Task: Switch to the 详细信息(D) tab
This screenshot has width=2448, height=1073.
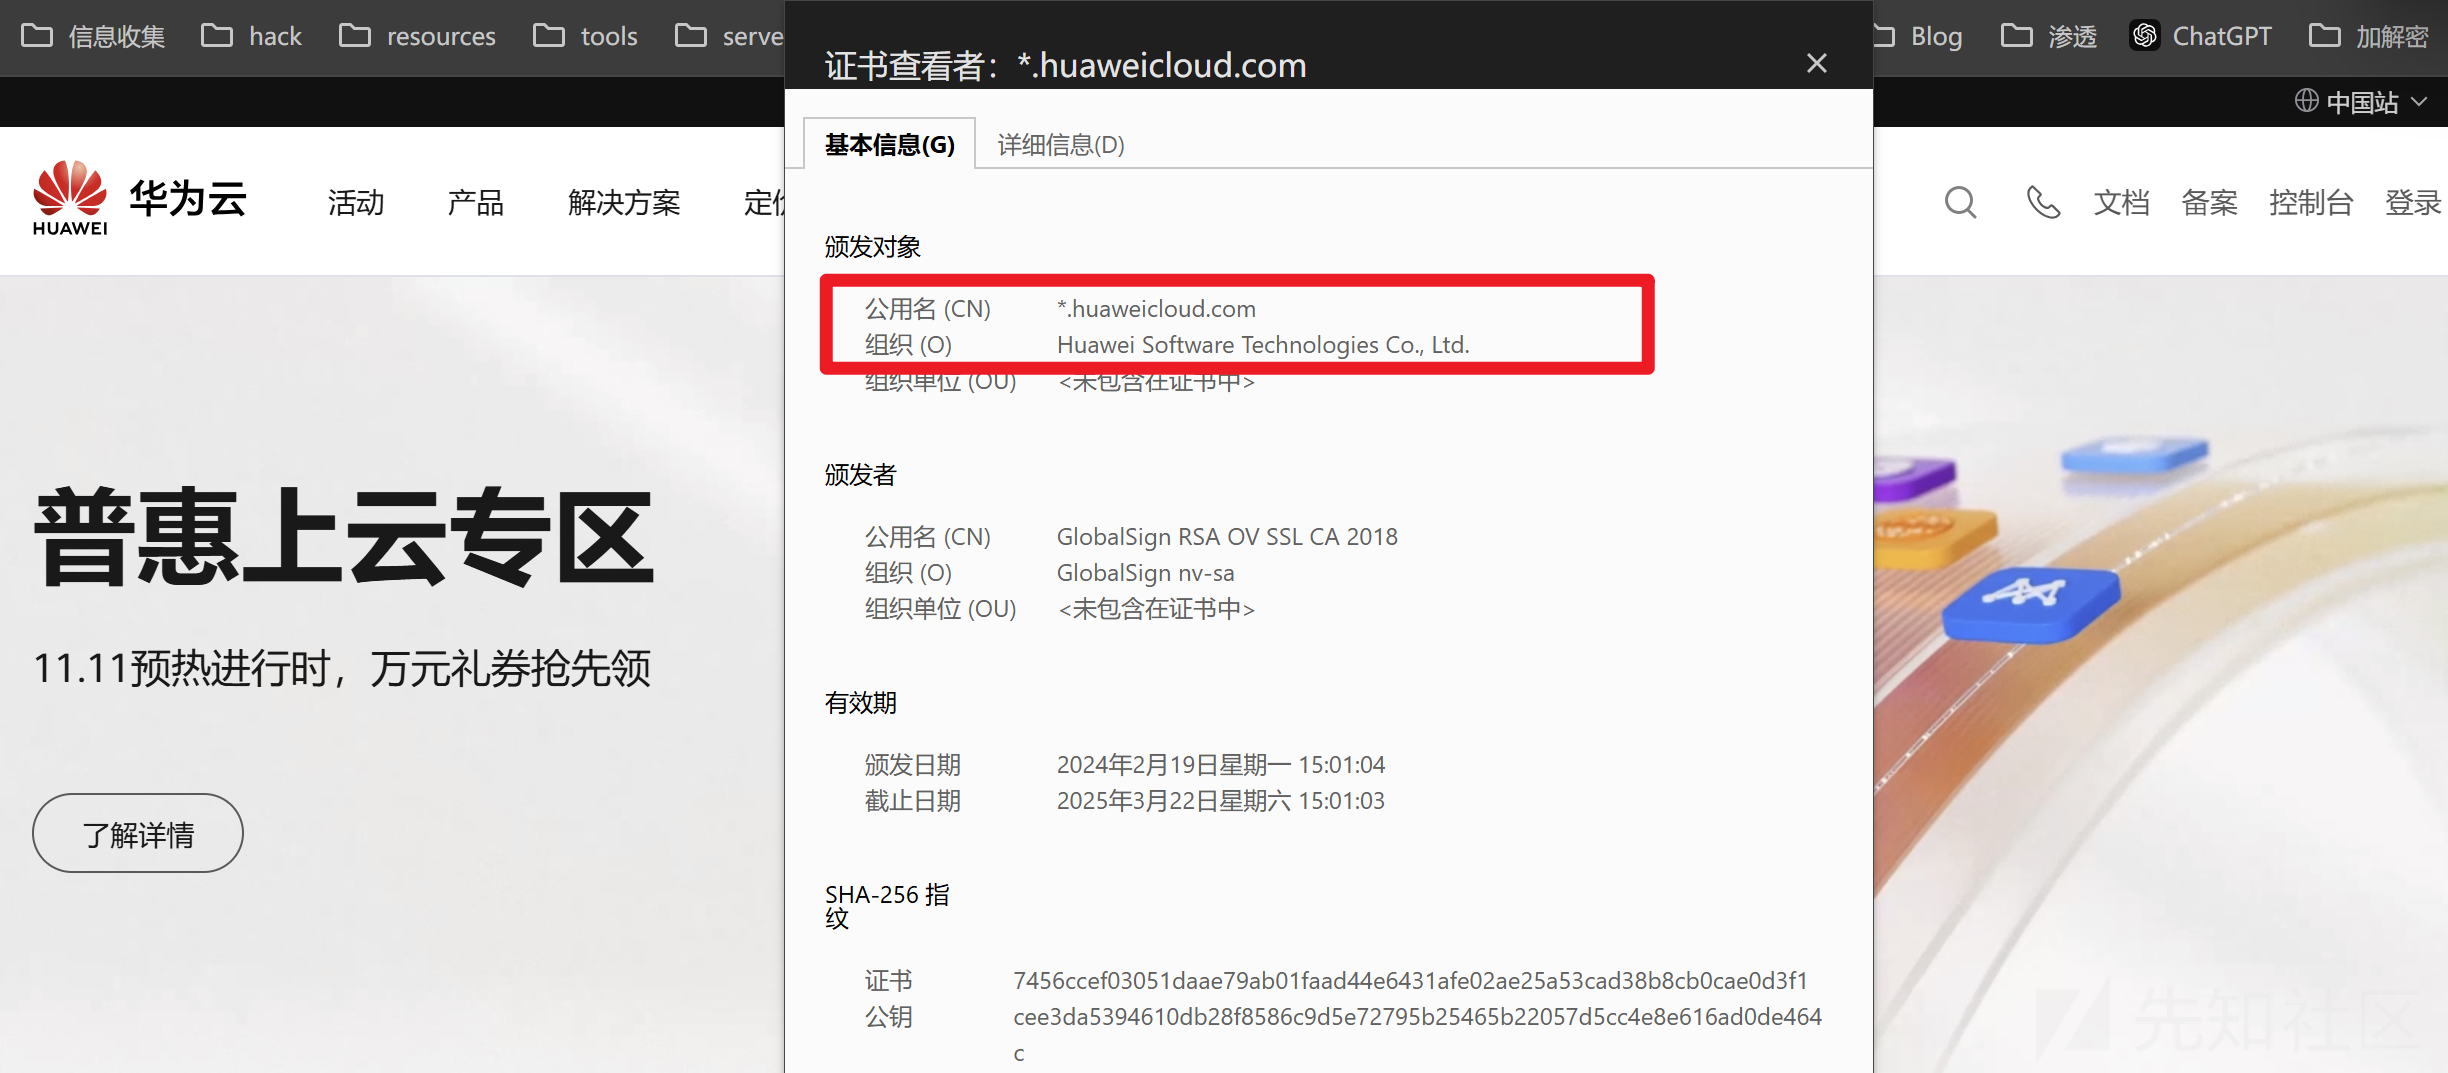Action: tap(1061, 145)
